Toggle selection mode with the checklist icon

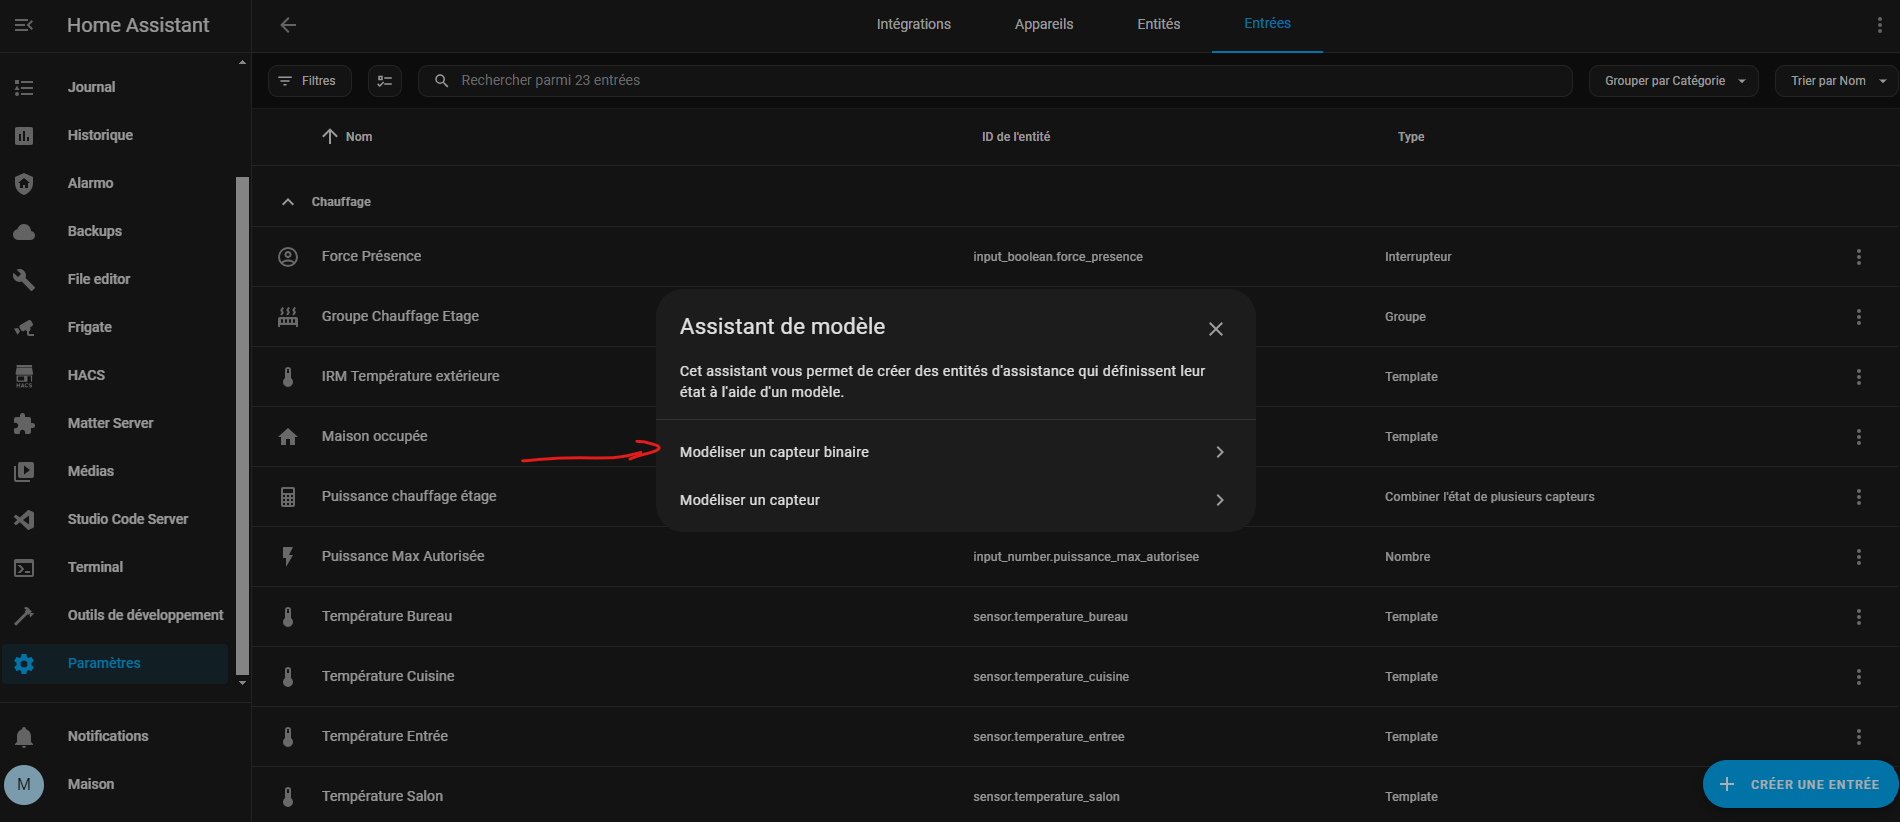(x=385, y=81)
